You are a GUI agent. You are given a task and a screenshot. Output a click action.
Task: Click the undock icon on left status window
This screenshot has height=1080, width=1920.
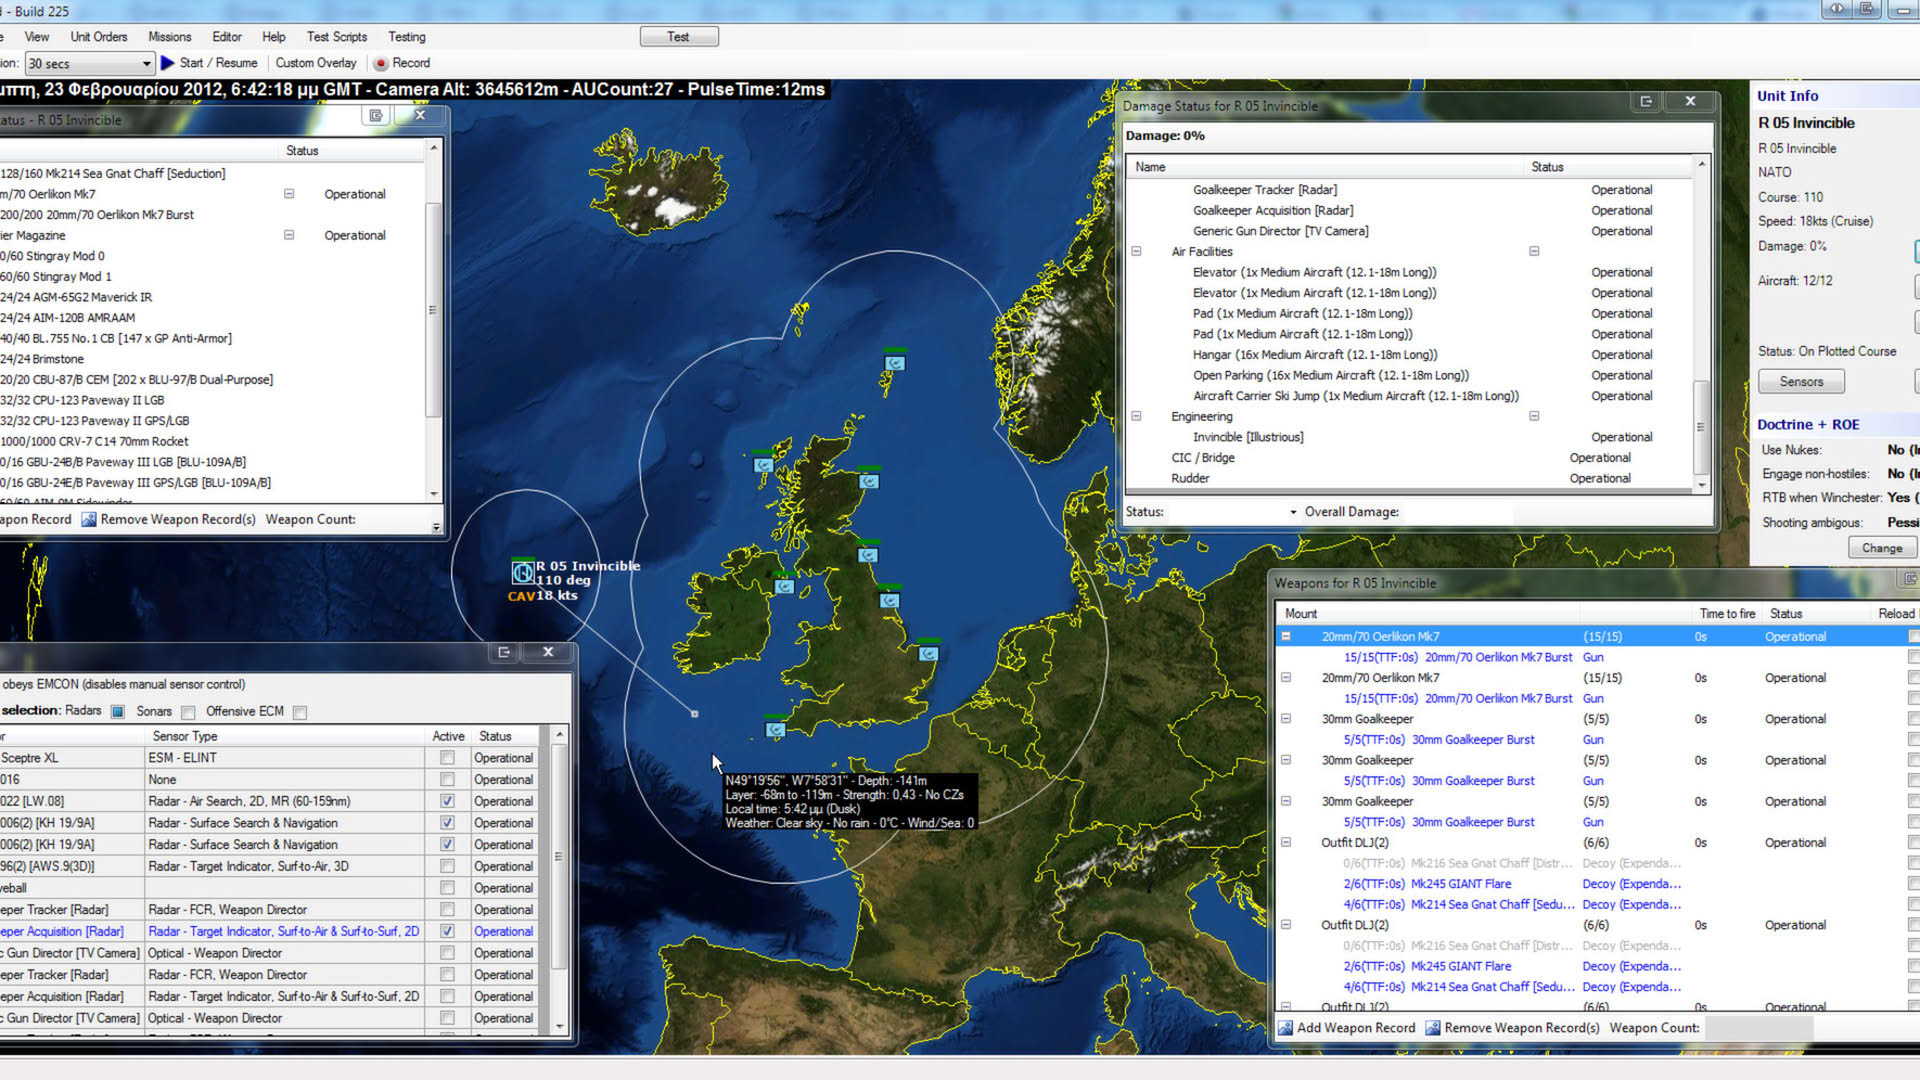pyautogui.click(x=376, y=116)
